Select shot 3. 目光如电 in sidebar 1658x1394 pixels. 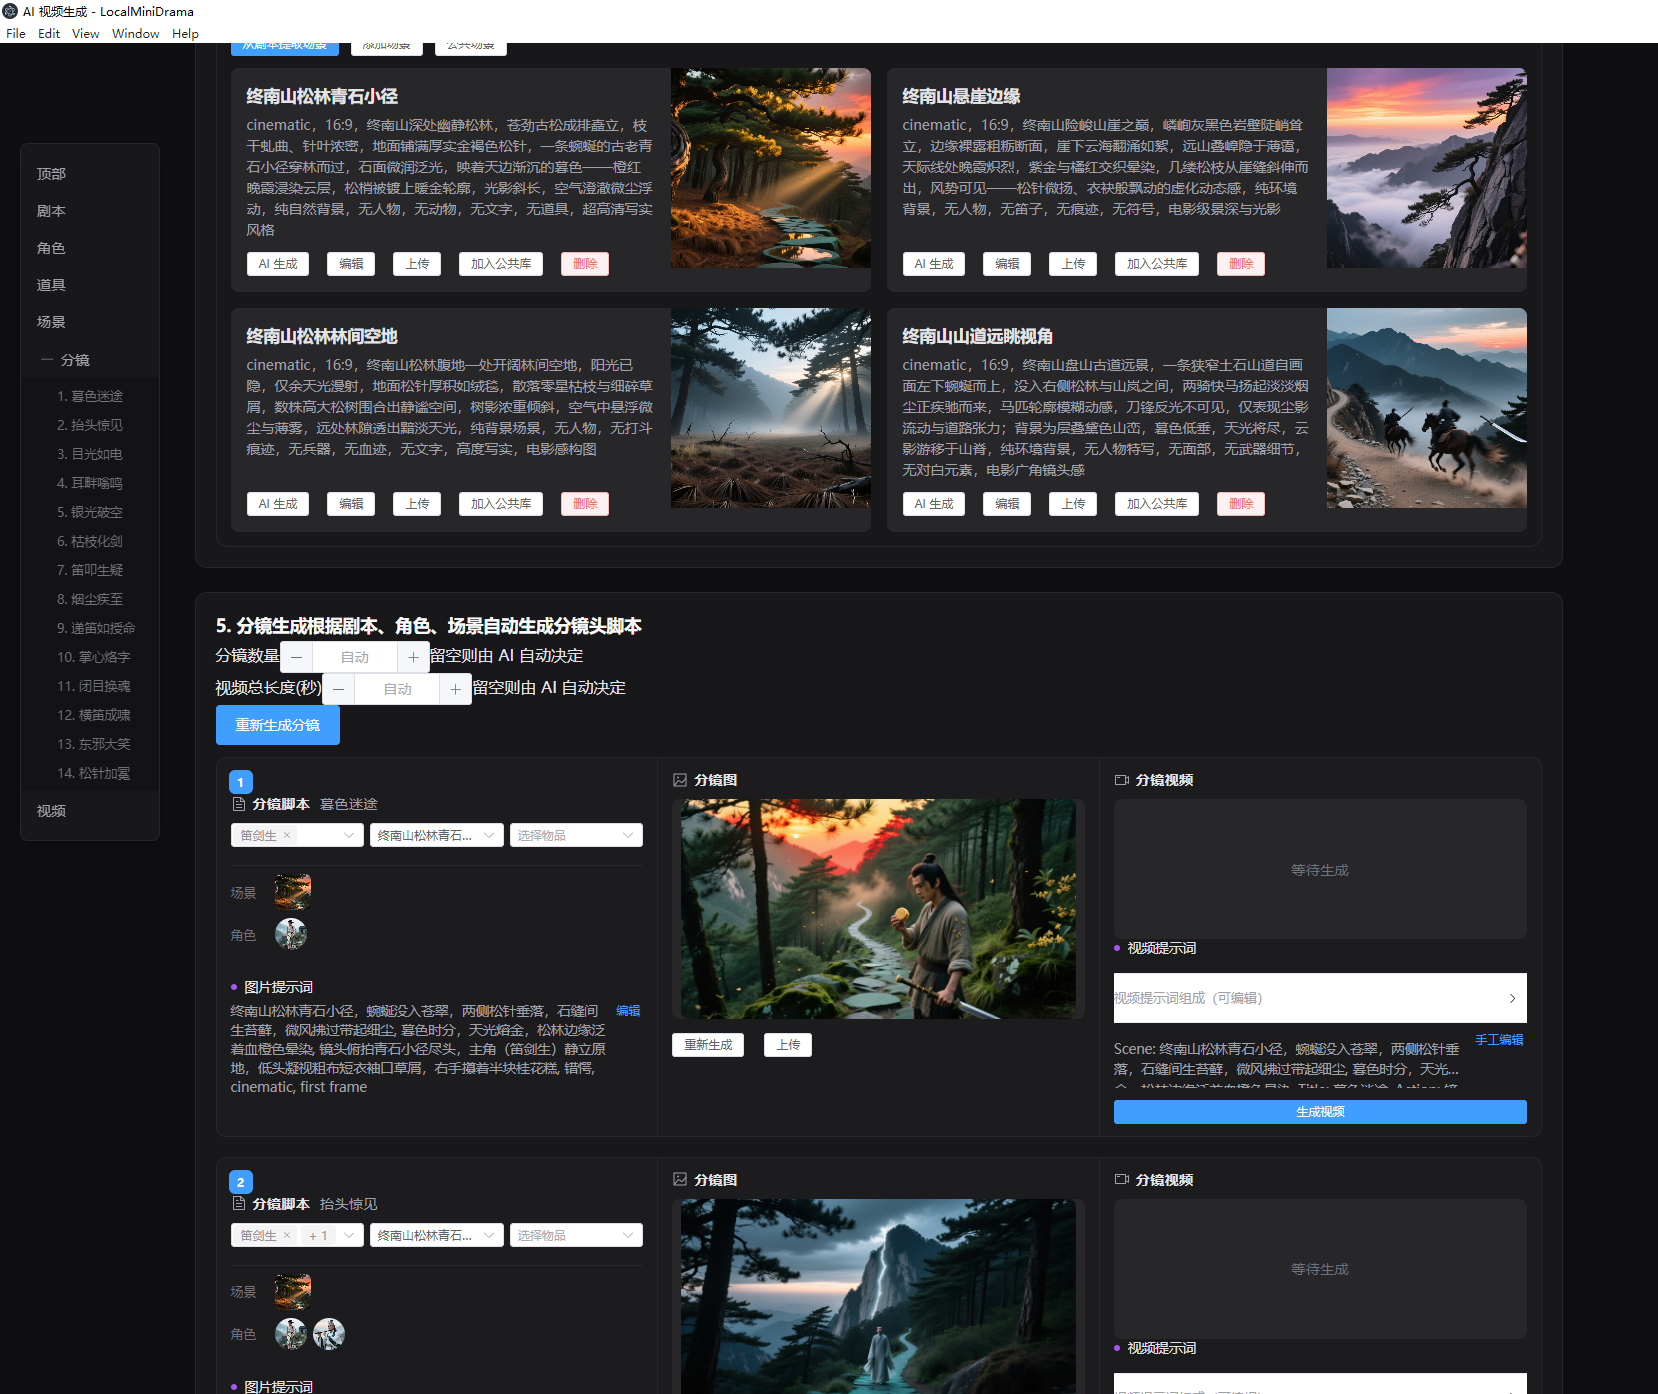click(90, 454)
